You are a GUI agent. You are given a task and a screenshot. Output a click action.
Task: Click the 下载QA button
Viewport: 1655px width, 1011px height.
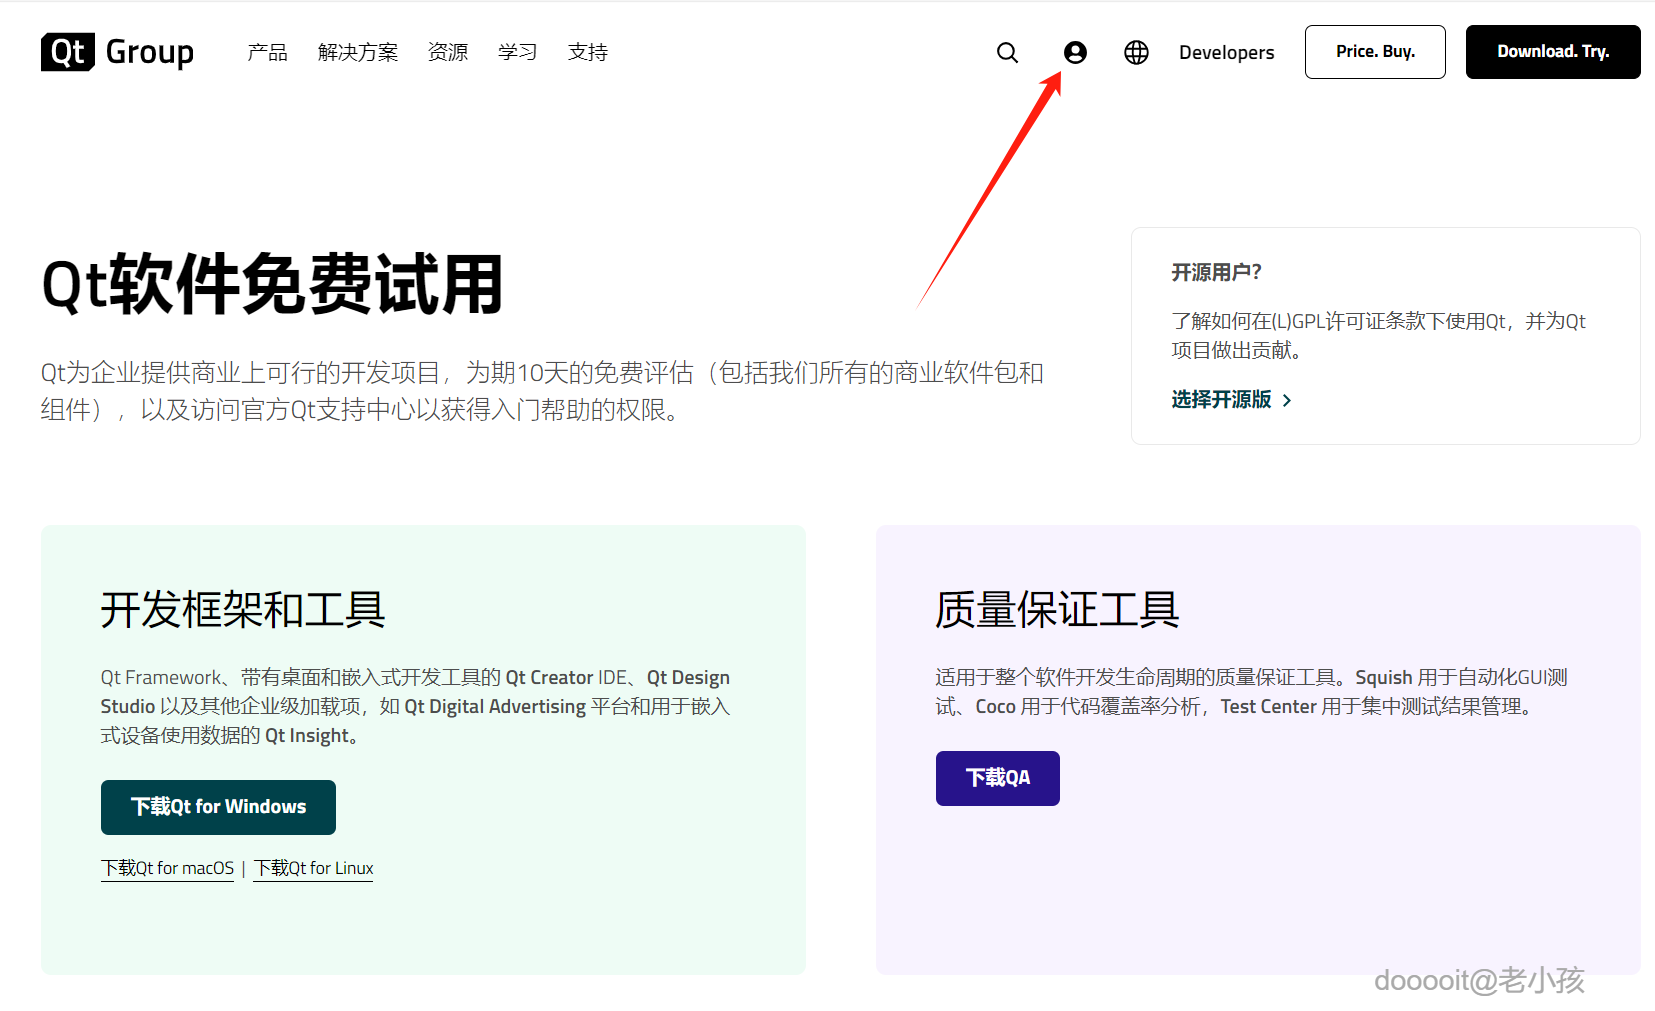point(996,778)
